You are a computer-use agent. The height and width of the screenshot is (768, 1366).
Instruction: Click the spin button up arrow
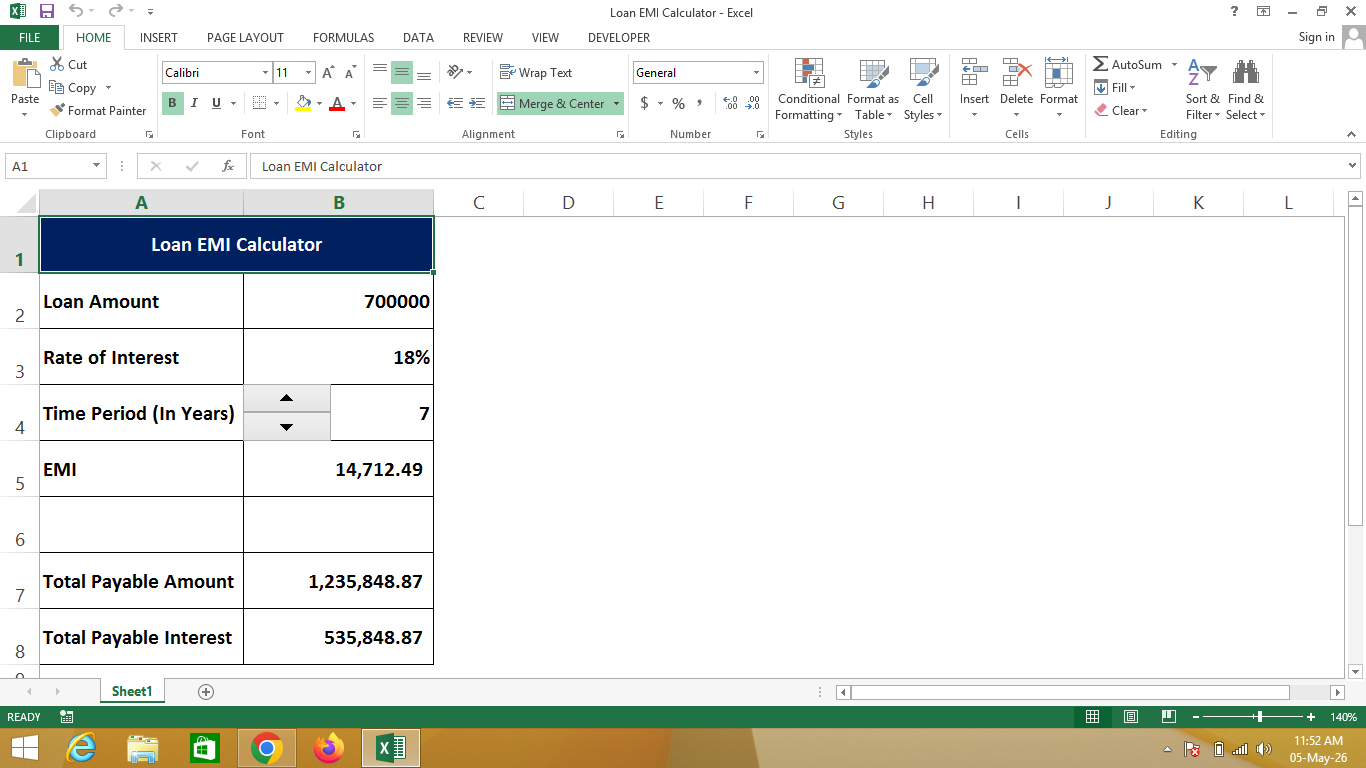pos(287,398)
